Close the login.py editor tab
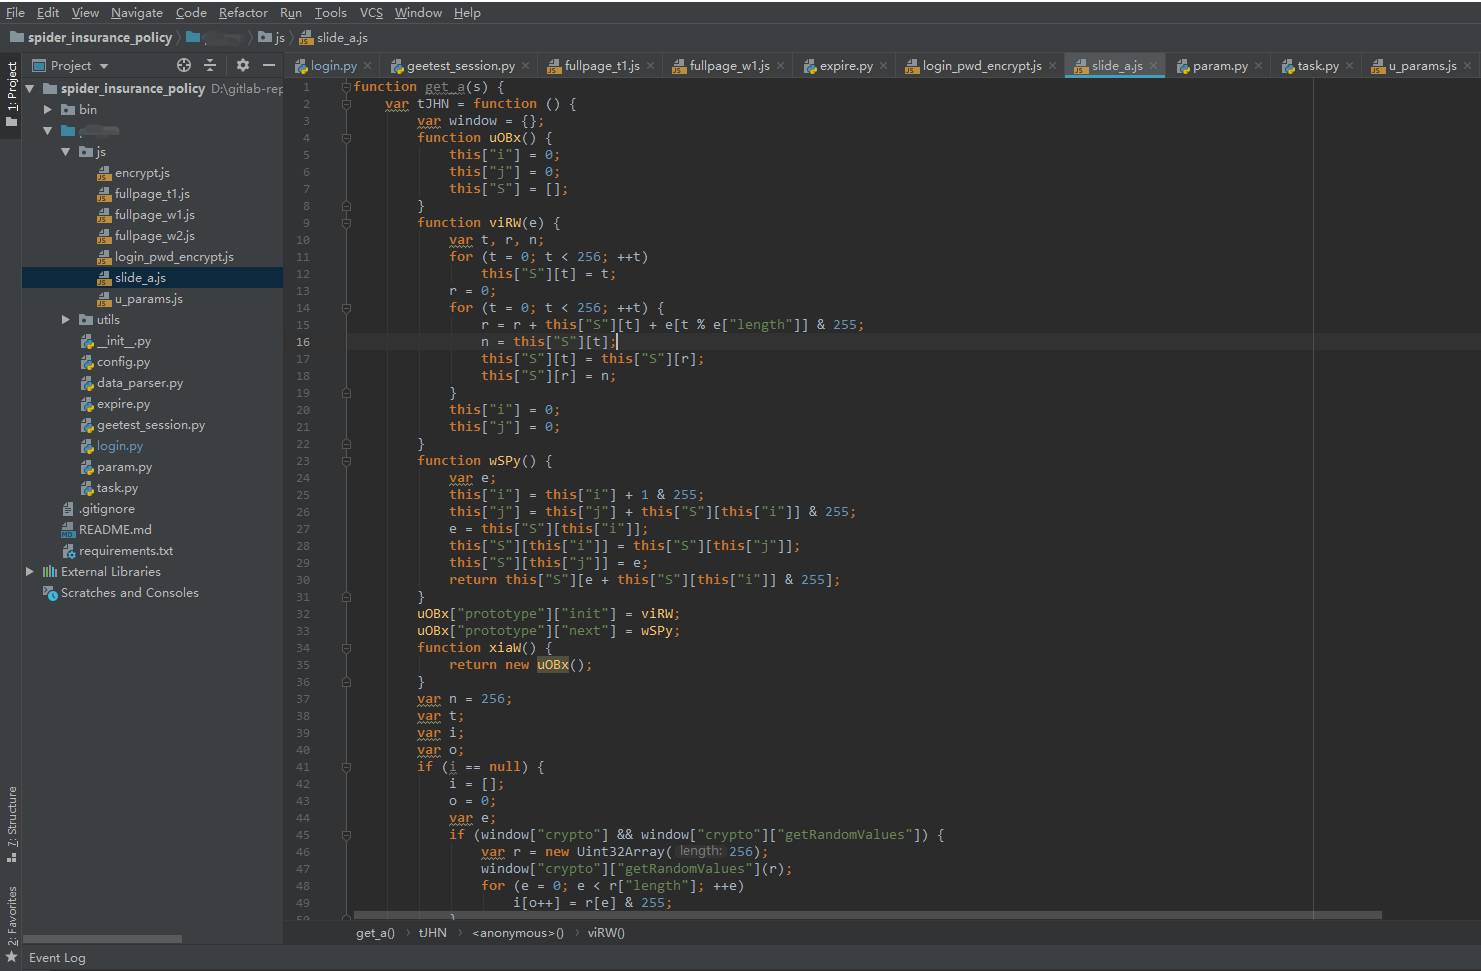The image size is (1481, 971). coord(368,66)
